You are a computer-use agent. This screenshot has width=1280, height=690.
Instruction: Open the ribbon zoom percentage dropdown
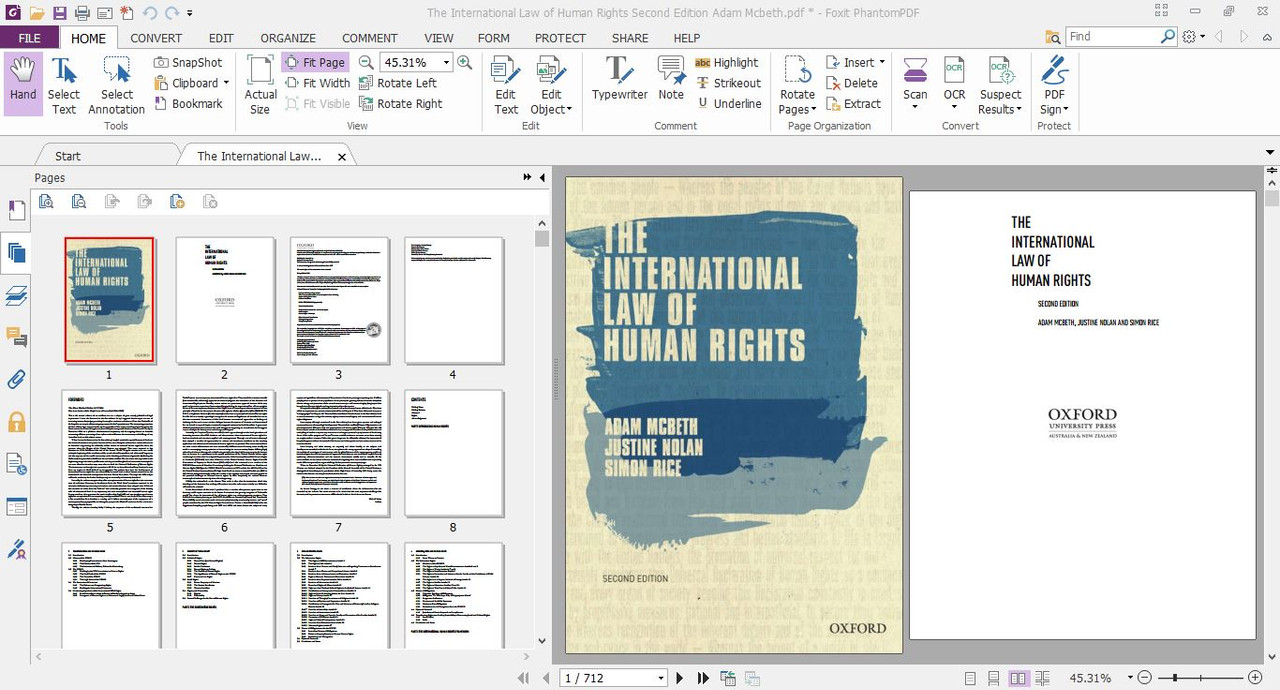coord(446,62)
